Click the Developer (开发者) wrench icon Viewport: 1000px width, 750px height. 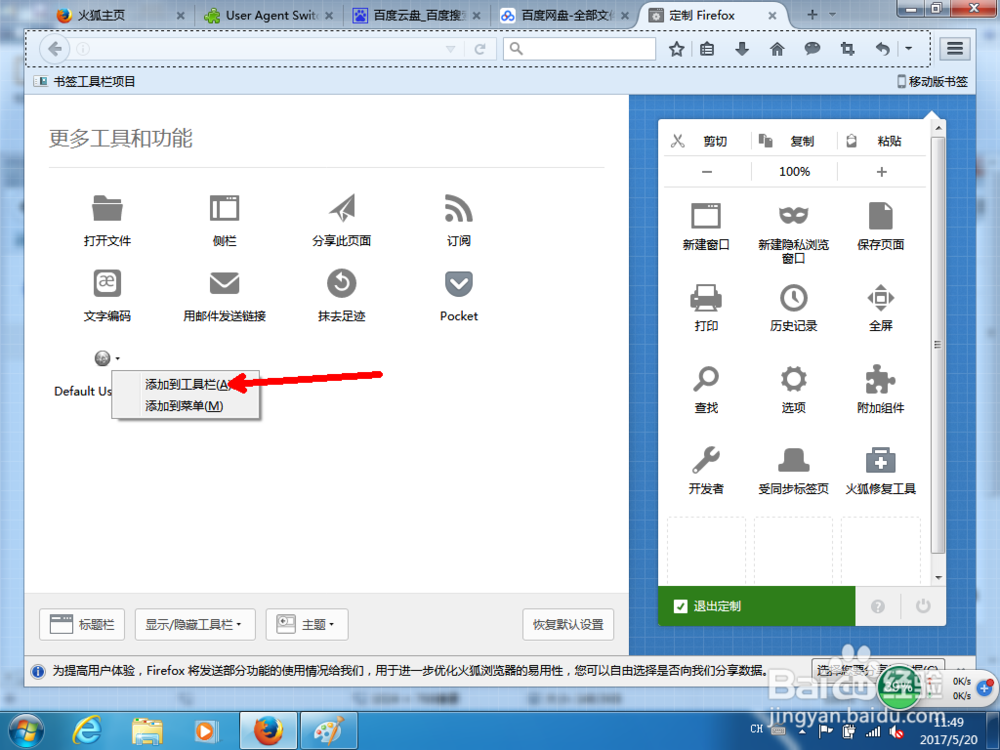[706, 459]
